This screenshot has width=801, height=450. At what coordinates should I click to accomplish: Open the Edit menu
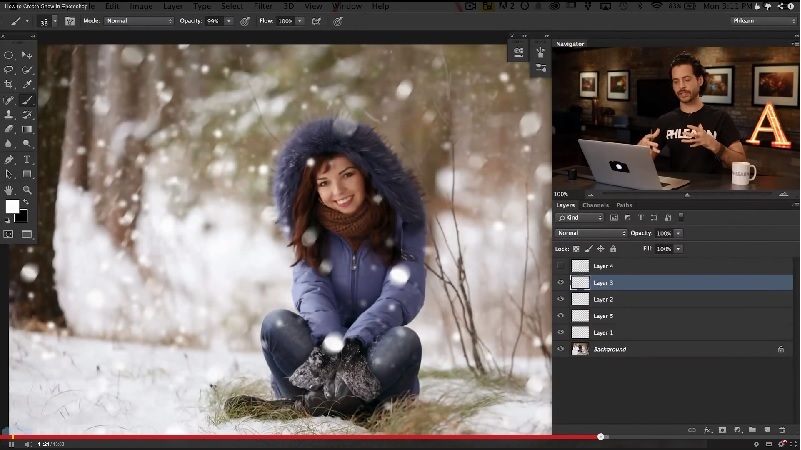[112, 6]
